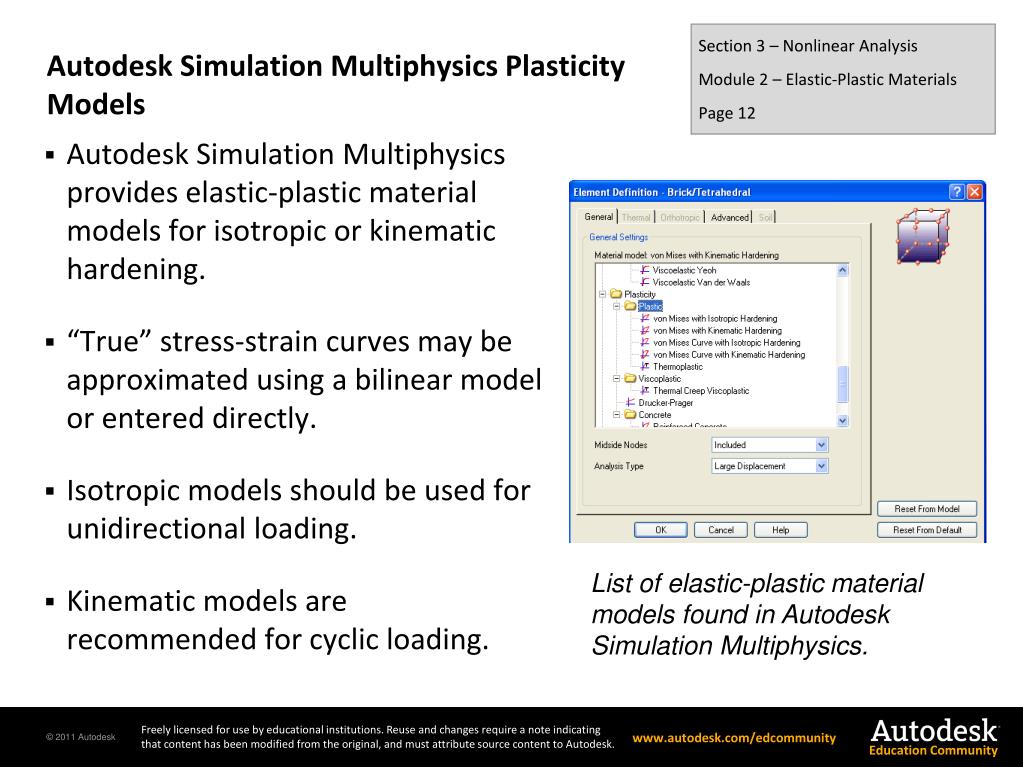Click the brick element preview cube

(923, 235)
